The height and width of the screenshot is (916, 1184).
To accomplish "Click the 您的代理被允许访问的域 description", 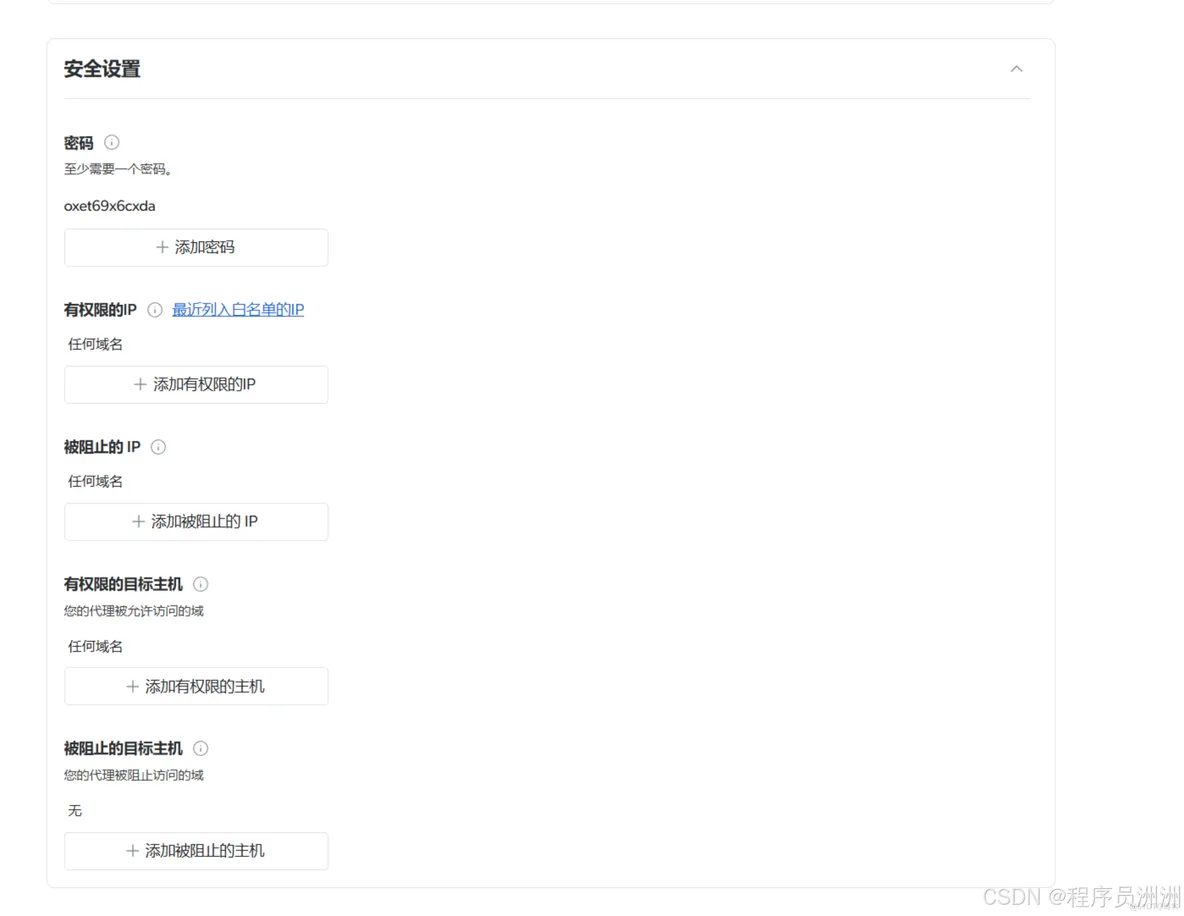I will point(134,611).
